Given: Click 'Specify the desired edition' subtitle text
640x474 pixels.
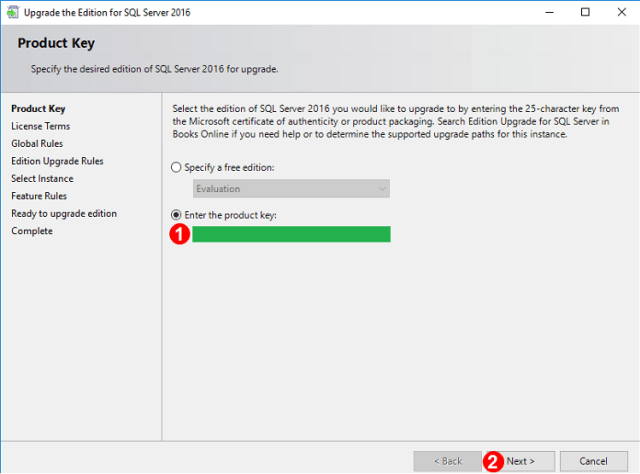Looking at the screenshot, I should tap(155, 69).
